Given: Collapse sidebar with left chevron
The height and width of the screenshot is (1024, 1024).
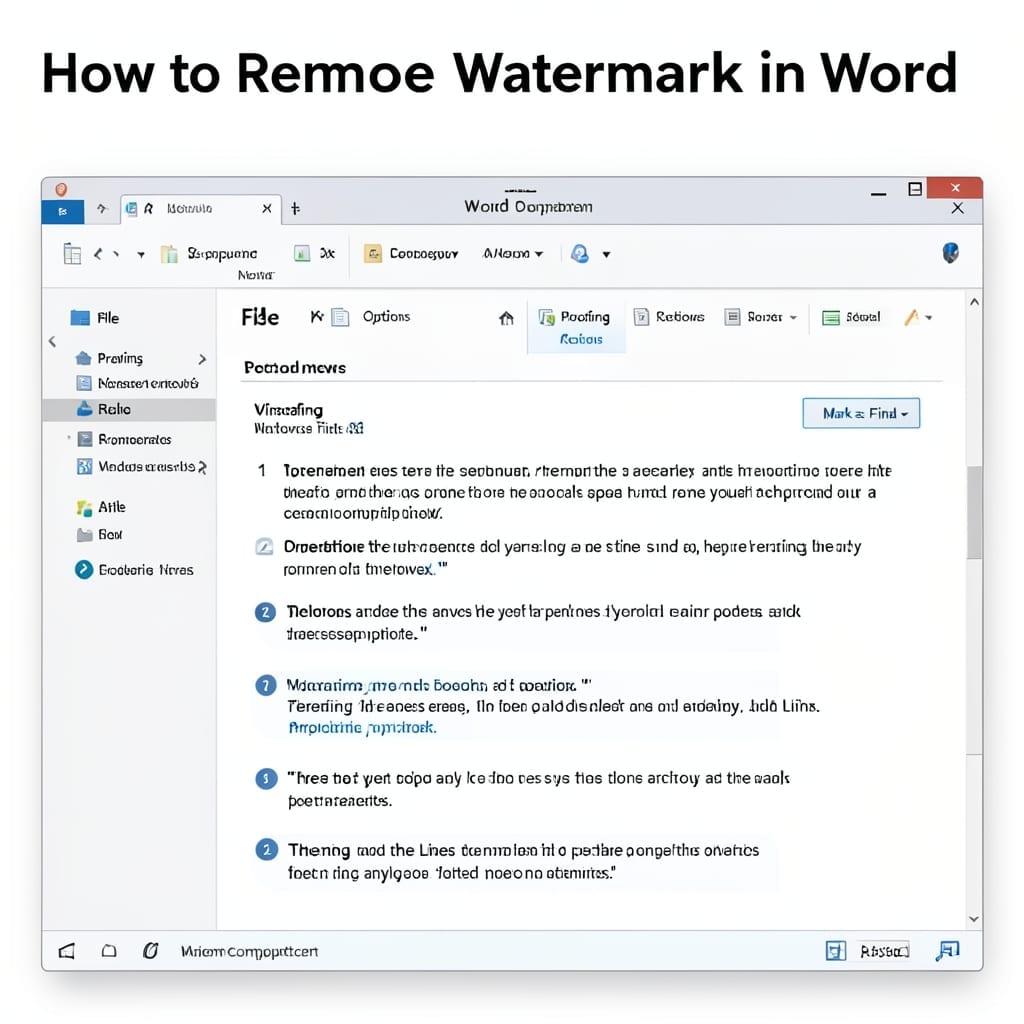Looking at the screenshot, I should click(52, 341).
